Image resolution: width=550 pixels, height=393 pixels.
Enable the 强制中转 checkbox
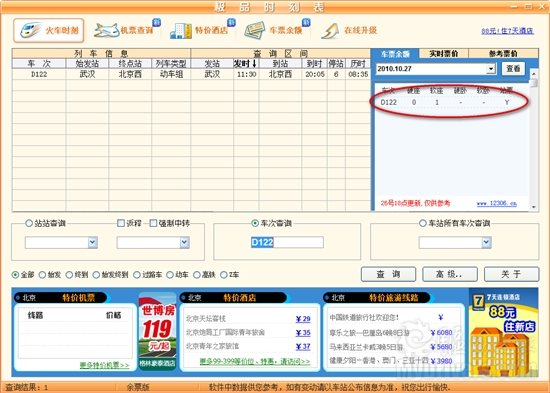click(153, 223)
